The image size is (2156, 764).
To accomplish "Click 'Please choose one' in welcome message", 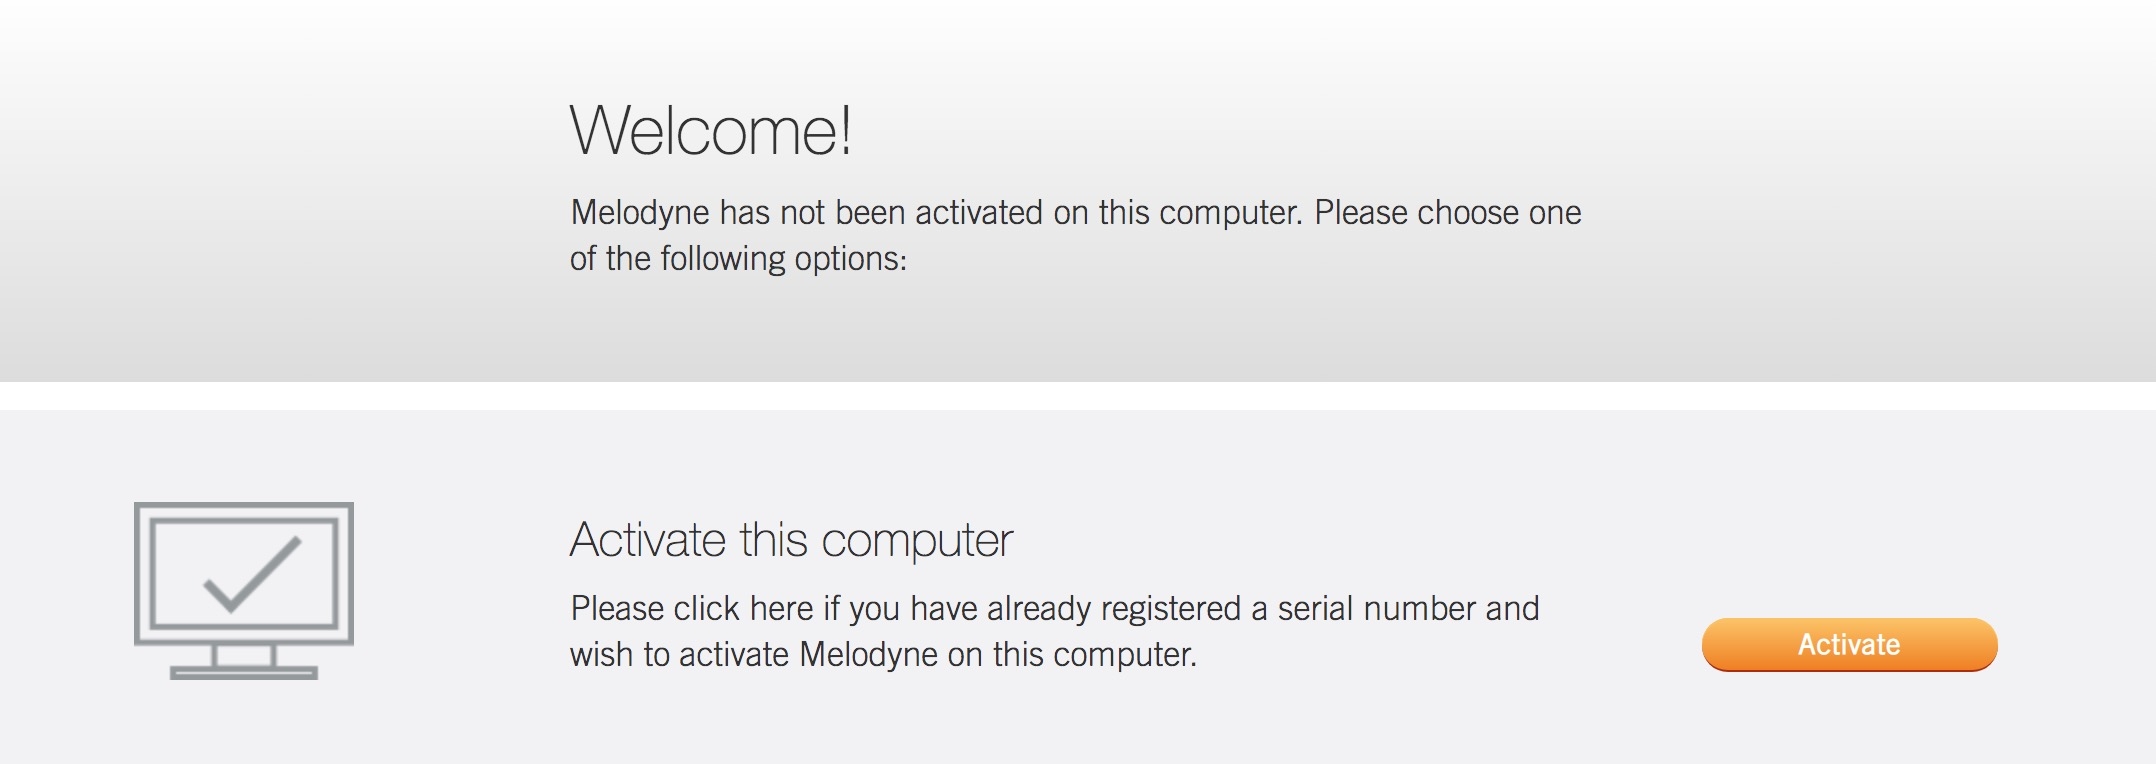I will tap(1447, 213).
